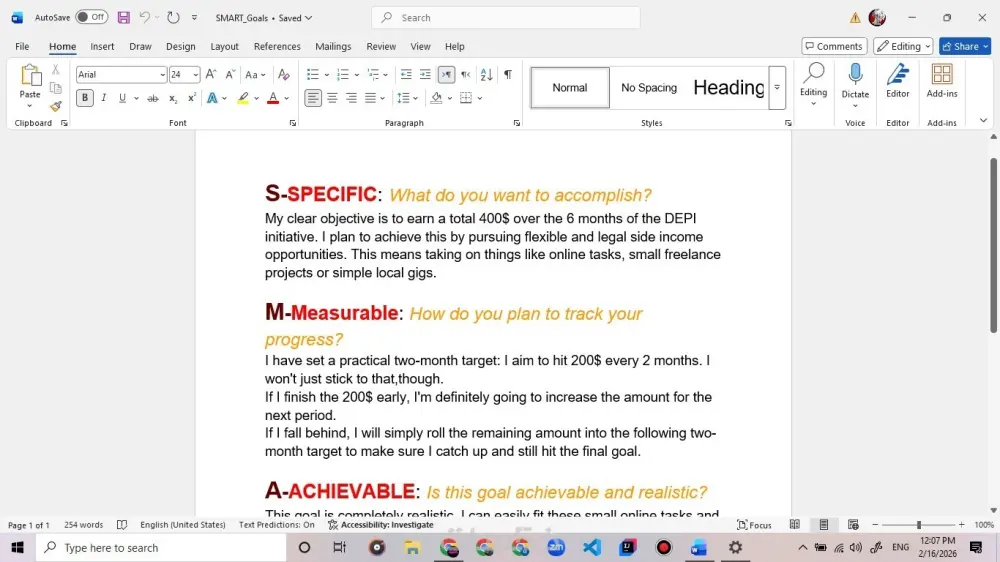Open the File menu
The height and width of the screenshot is (562, 1000).
tap(22, 46)
